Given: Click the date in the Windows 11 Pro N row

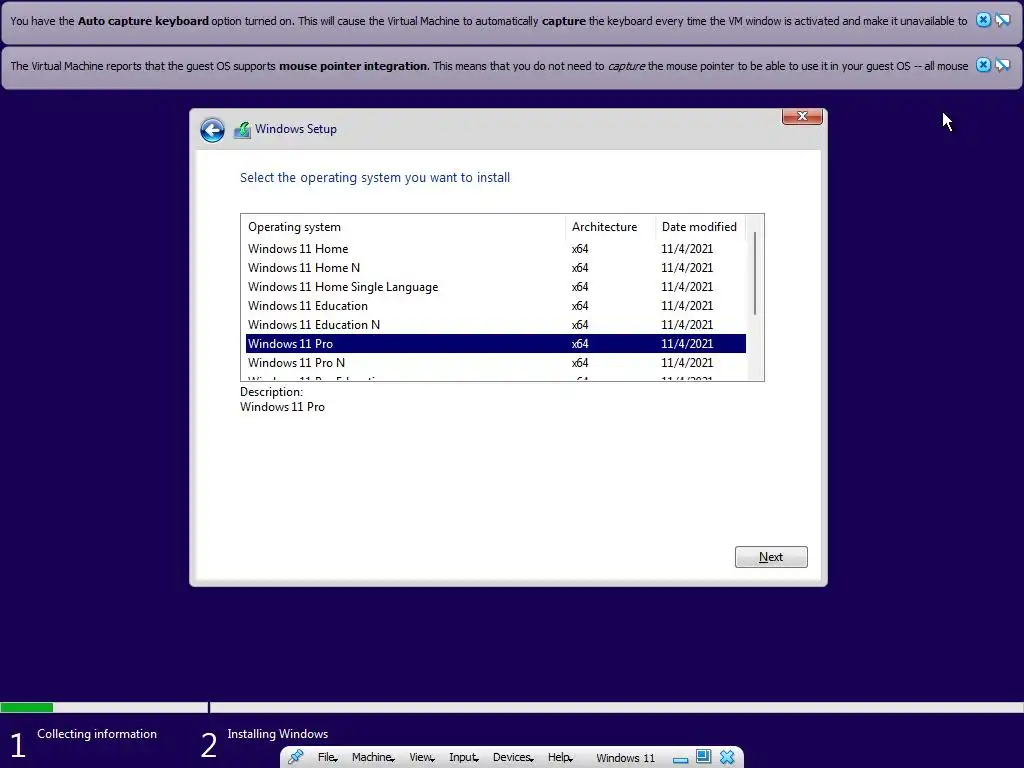Looking at the screenshot, I should click(687, 362).
